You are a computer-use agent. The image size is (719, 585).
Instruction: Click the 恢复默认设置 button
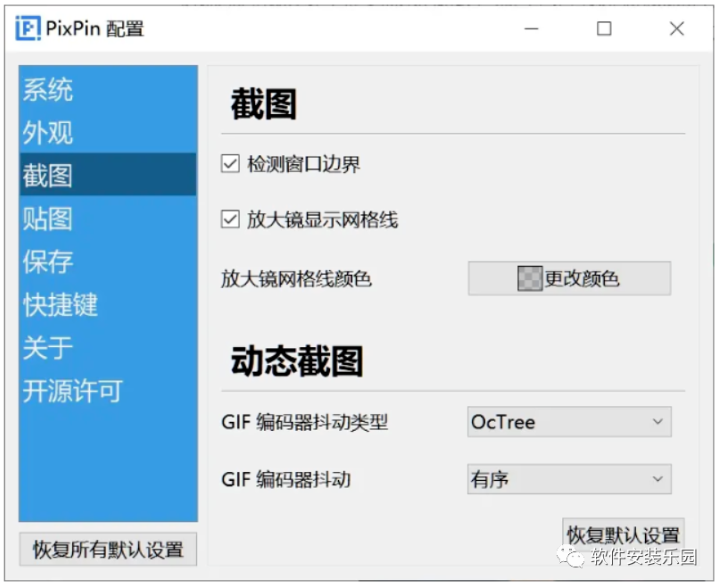(623, 535)
